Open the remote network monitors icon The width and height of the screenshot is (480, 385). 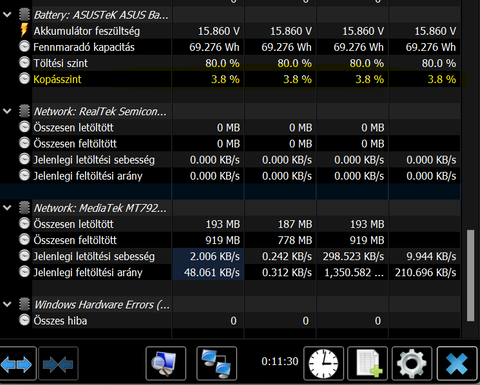pyautogui.click(x=217, y=364)
